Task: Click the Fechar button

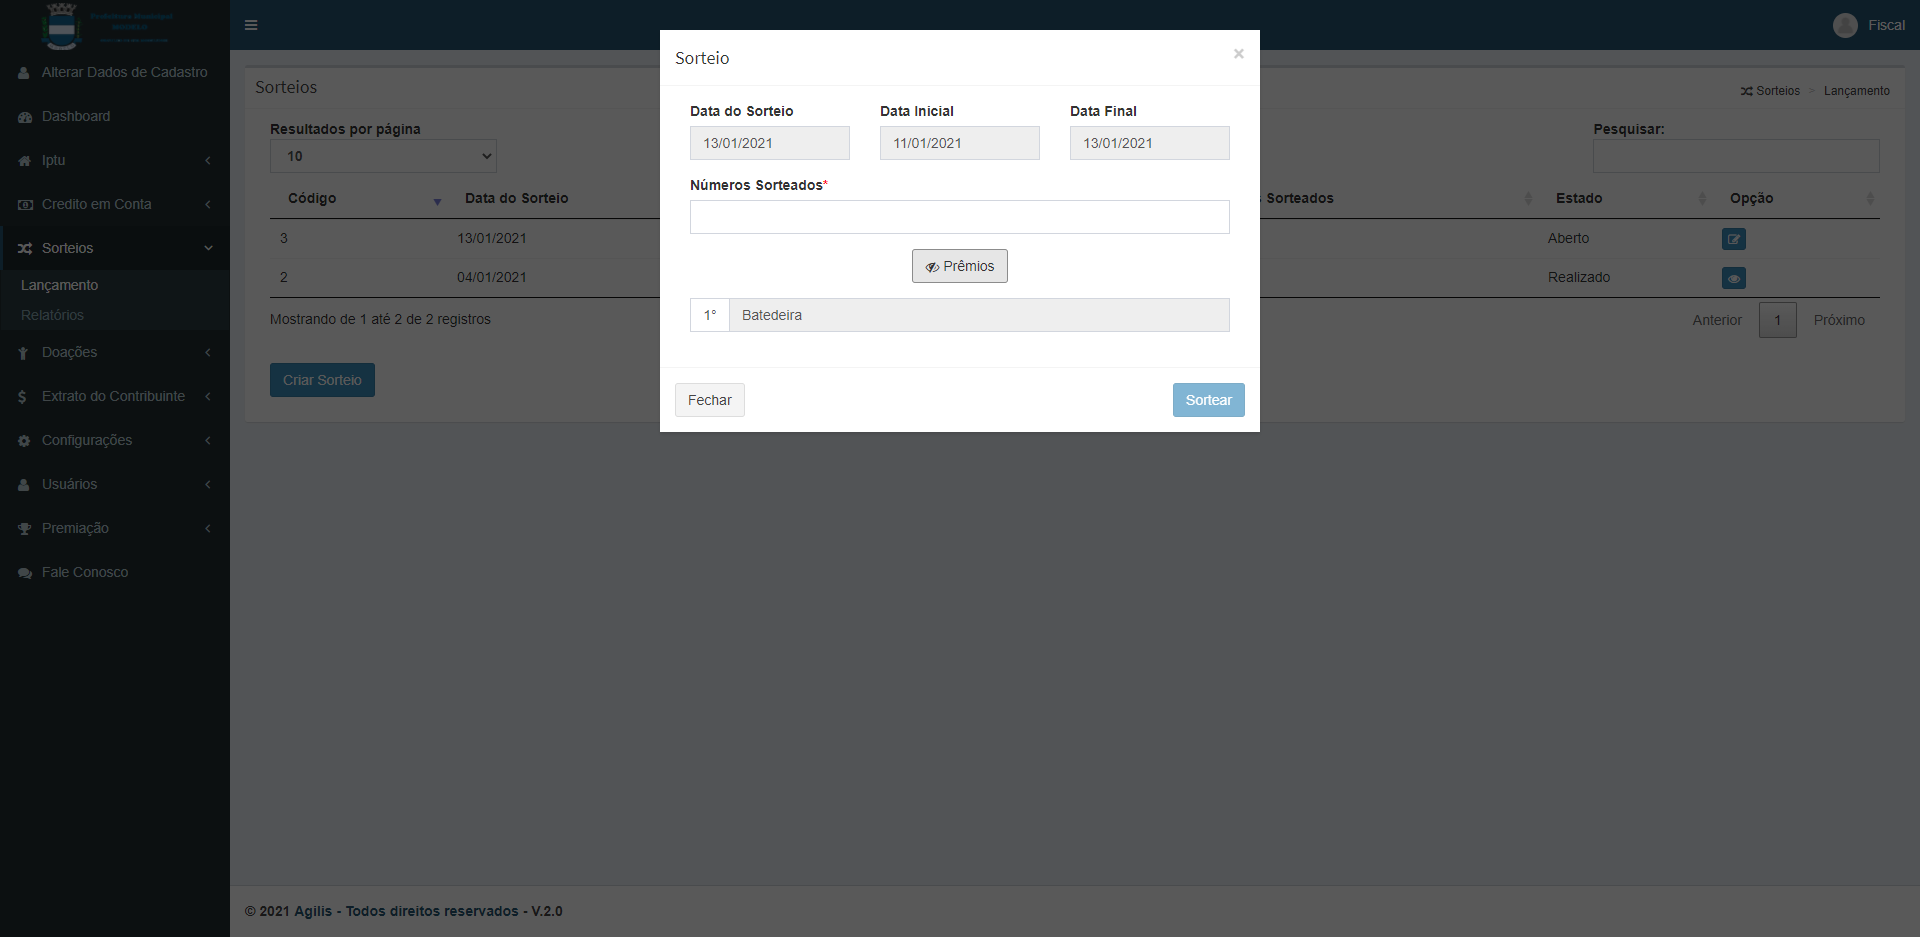Action: point(709,400)
